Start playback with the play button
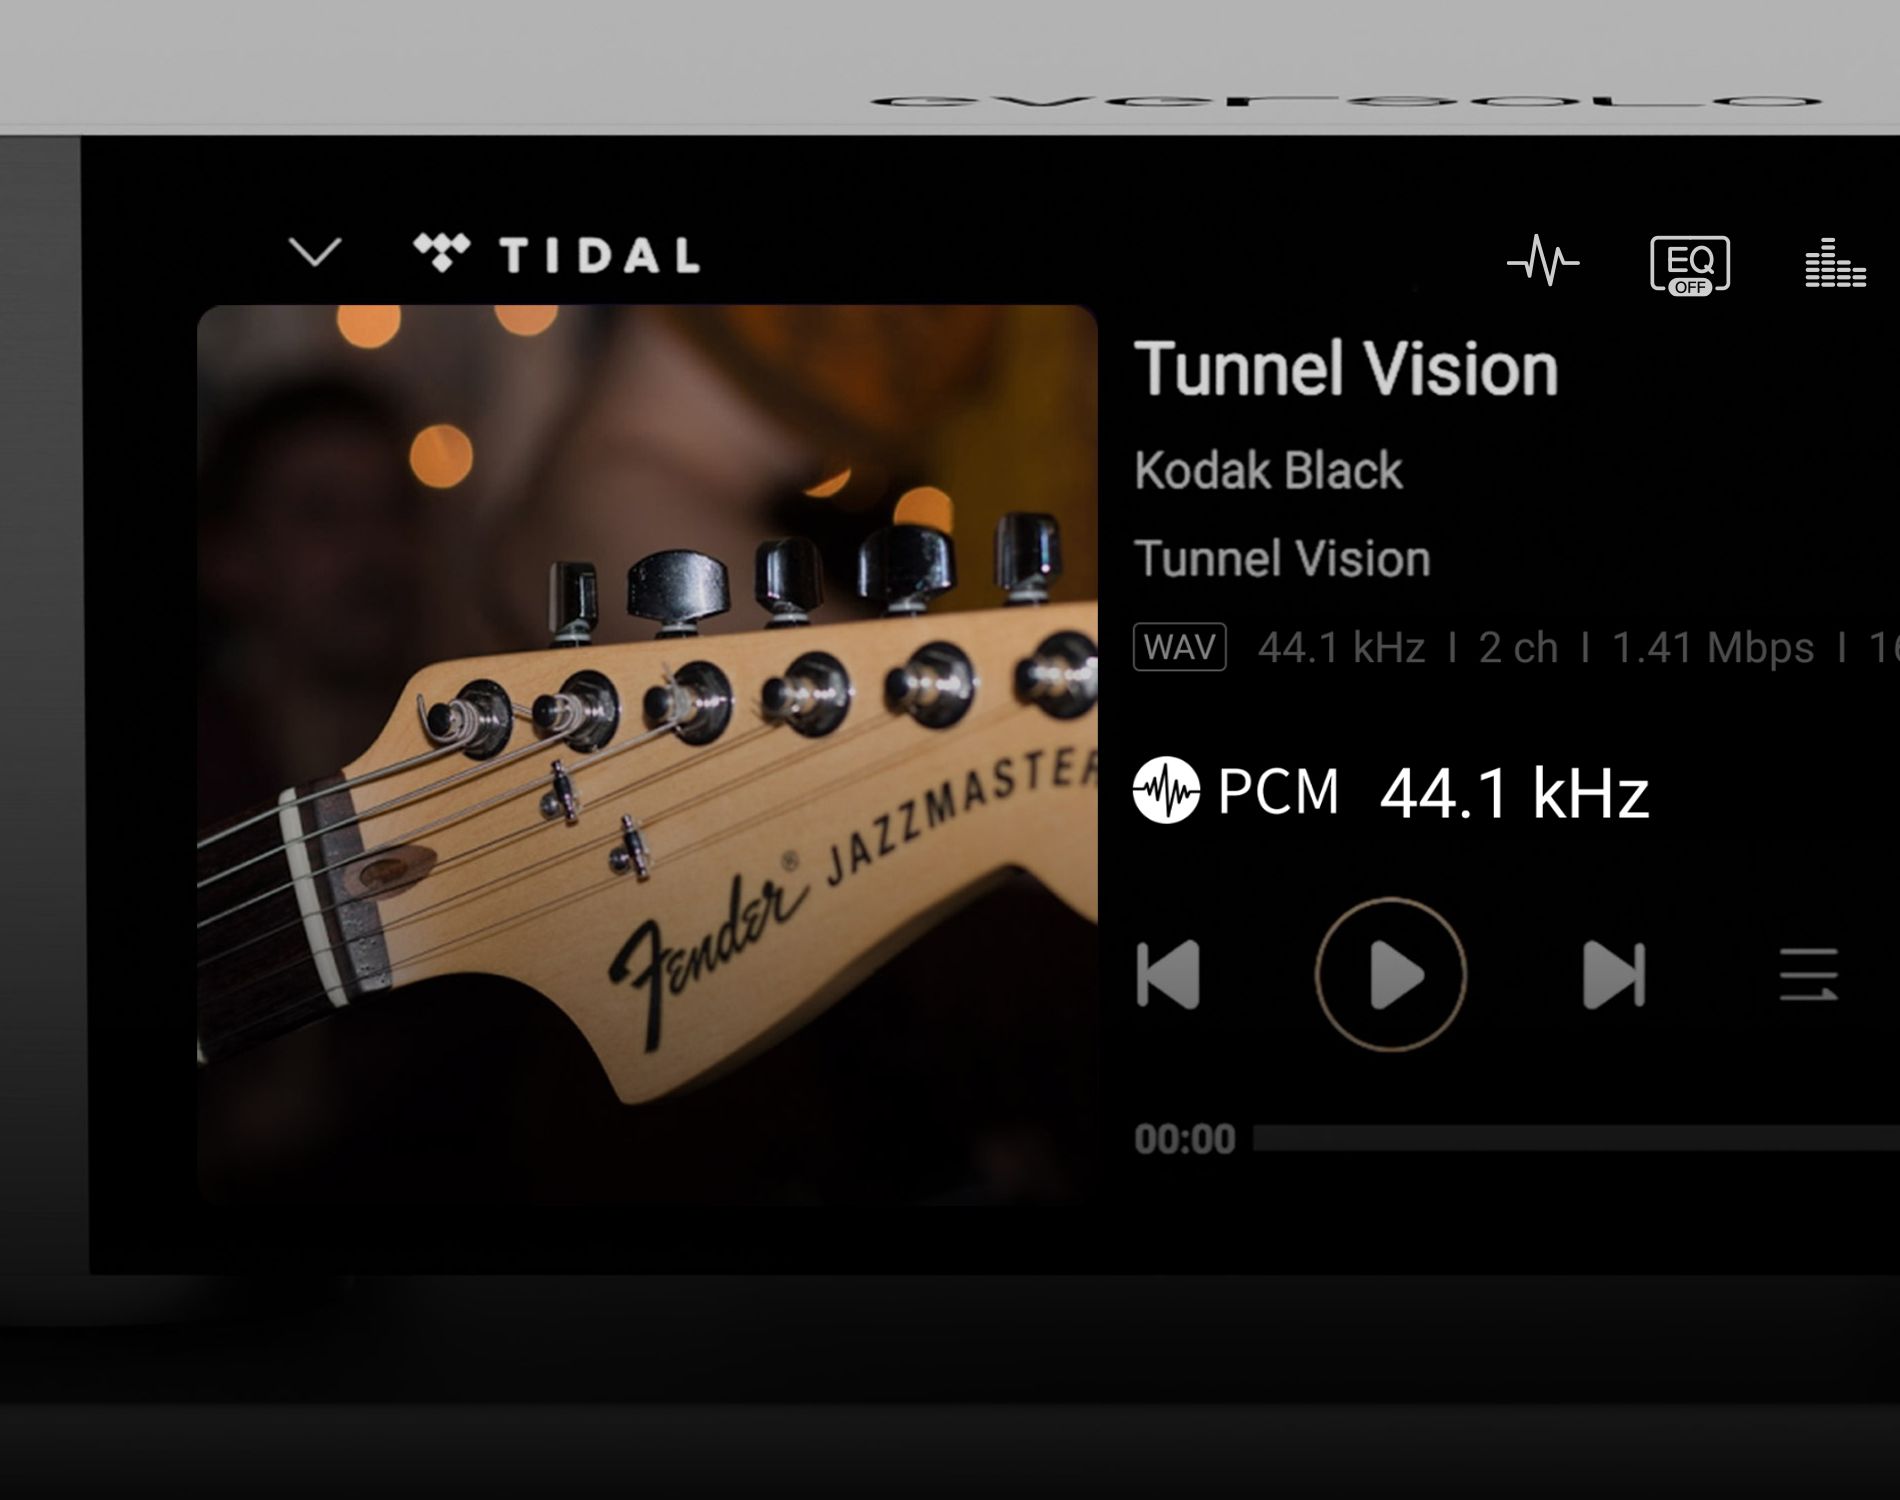 tap(1391, 974)
